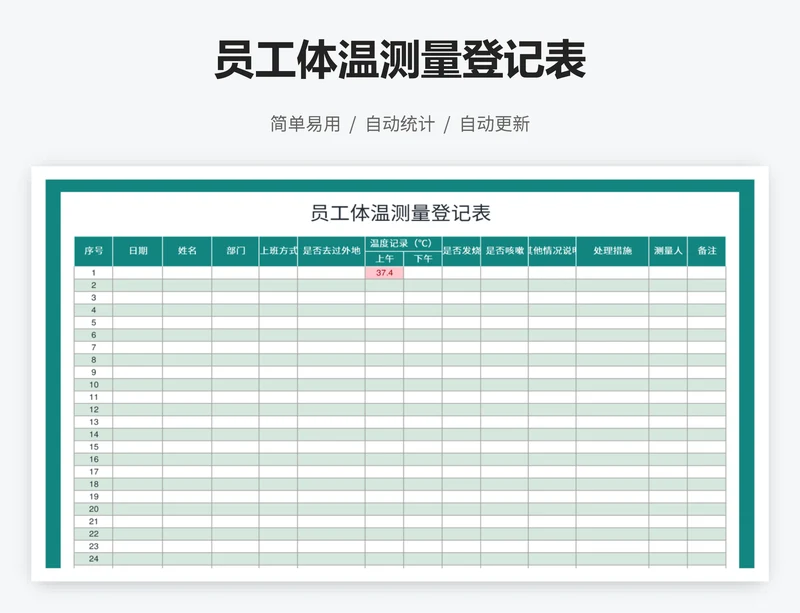This screenshot has height=613, width=800.
Task: Select row number 3 cell
Action: coord(93,298)
